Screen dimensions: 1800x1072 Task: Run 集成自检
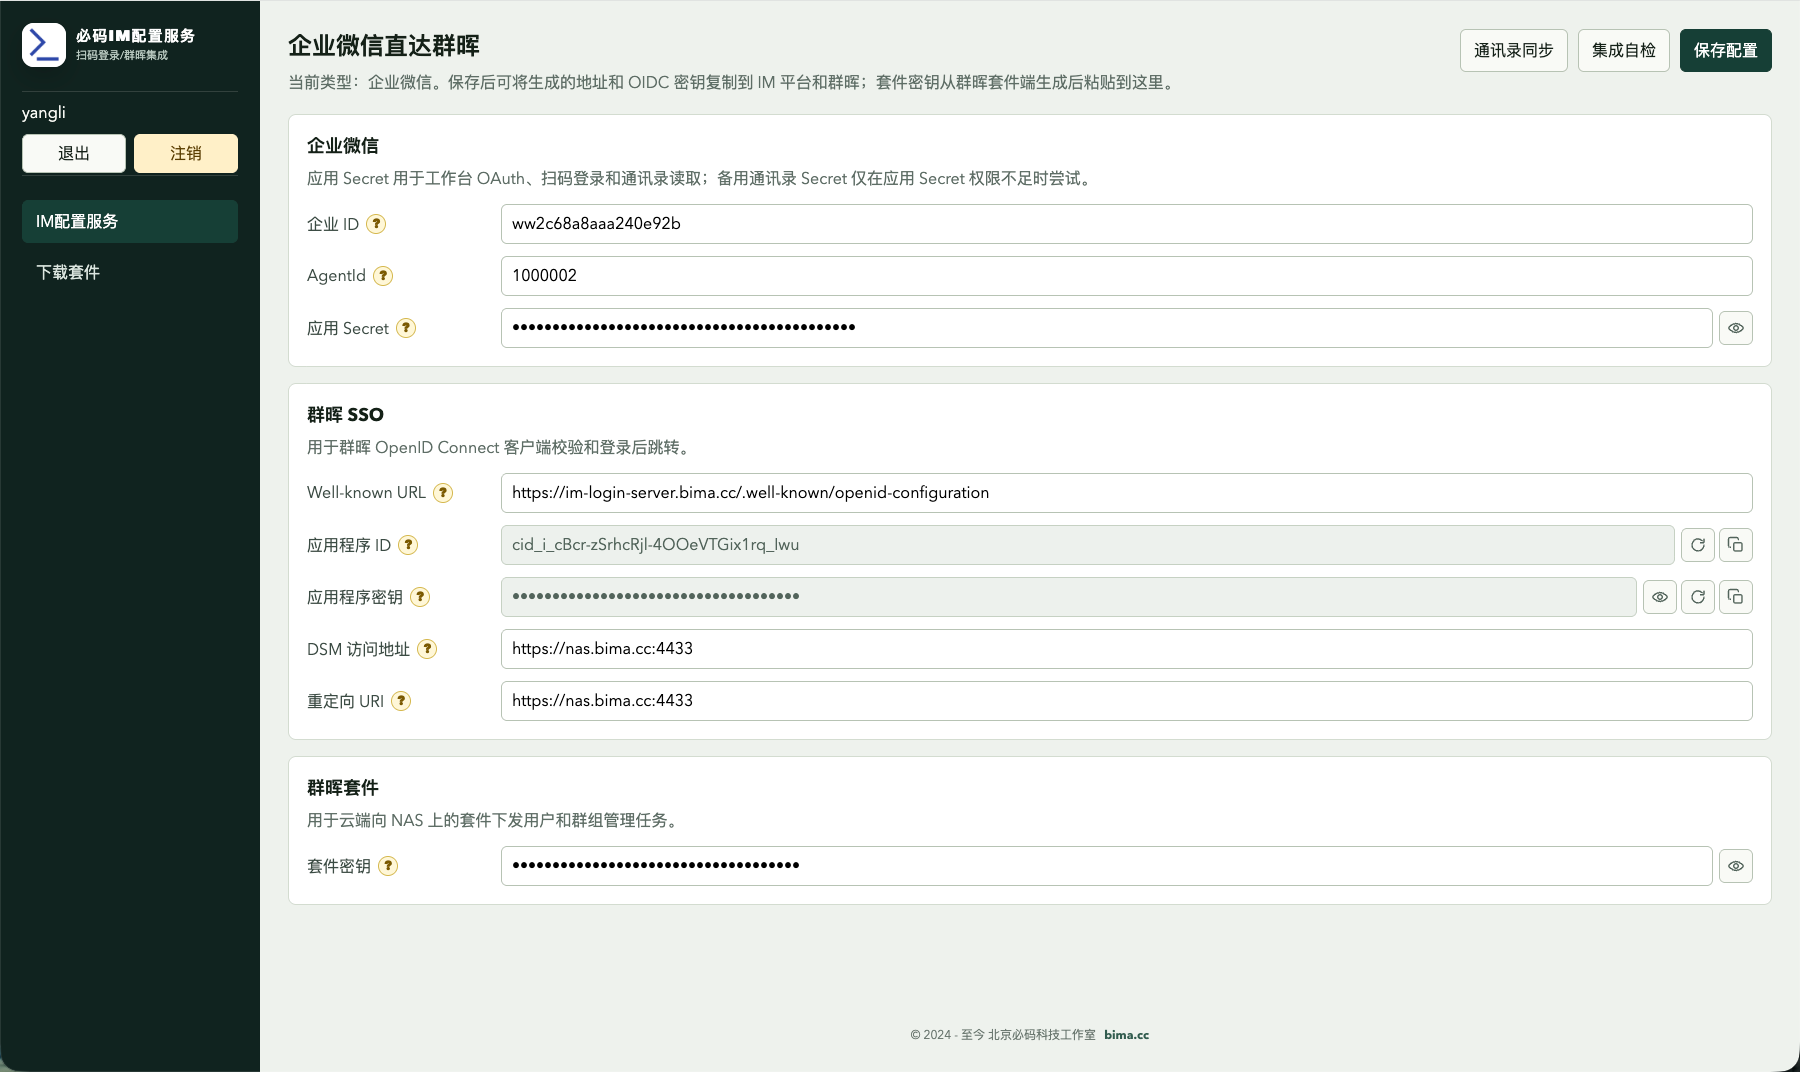(x=1624, y=50)
